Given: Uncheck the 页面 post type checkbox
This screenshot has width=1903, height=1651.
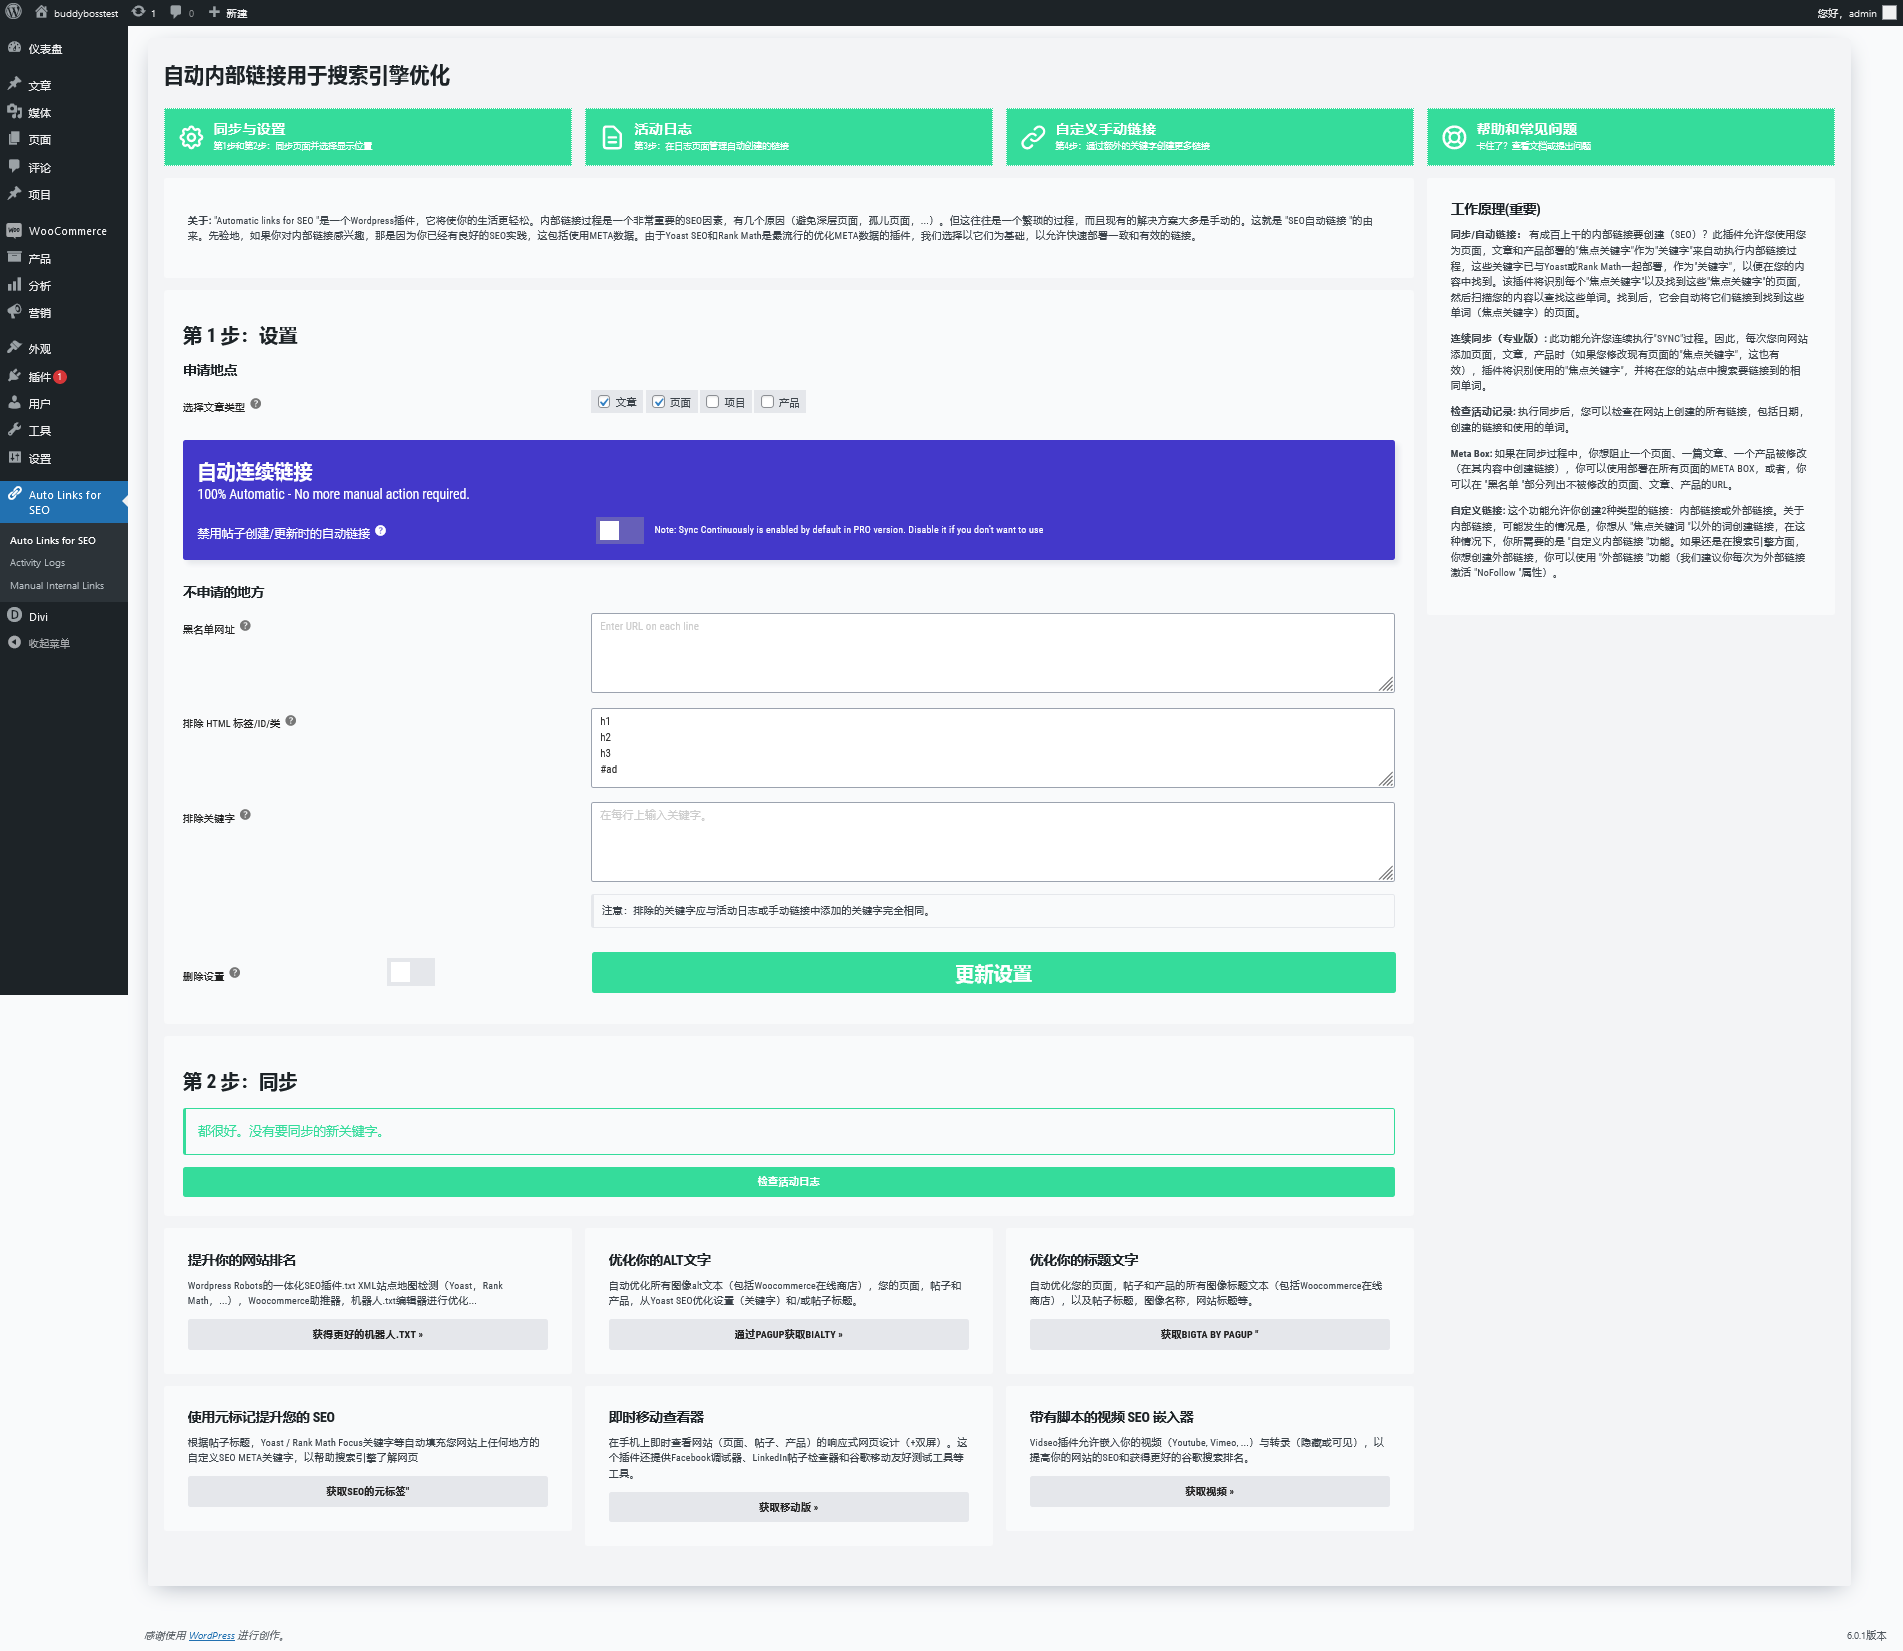Looking at the screenshot, I should (x=659, y=402).
